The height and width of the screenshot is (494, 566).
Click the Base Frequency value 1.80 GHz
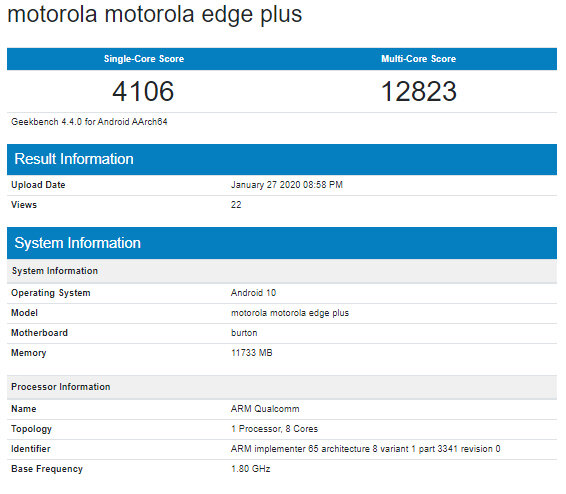point(251,469)
